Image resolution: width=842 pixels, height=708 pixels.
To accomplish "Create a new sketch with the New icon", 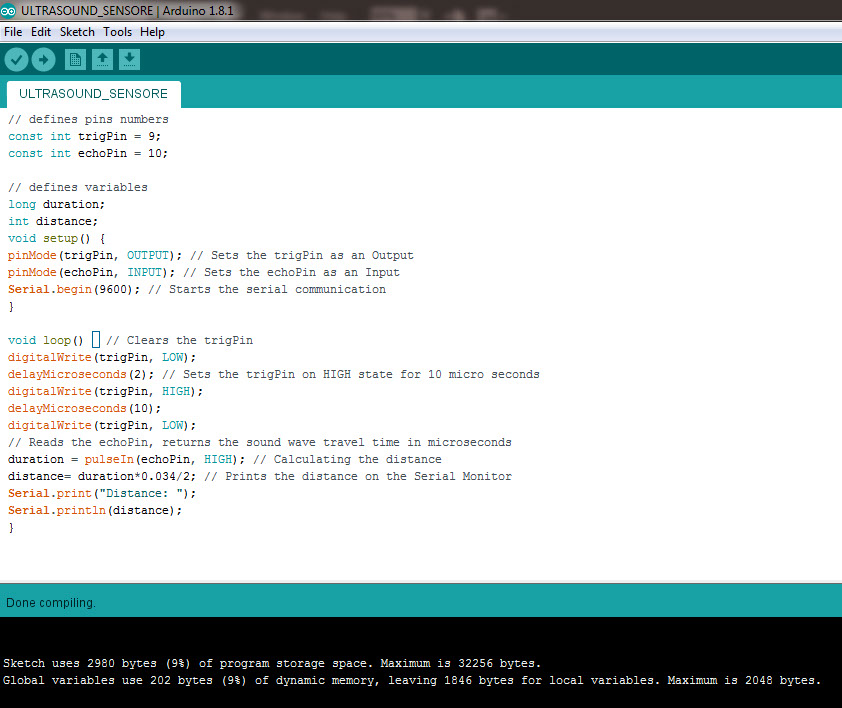I will point(75,60).
